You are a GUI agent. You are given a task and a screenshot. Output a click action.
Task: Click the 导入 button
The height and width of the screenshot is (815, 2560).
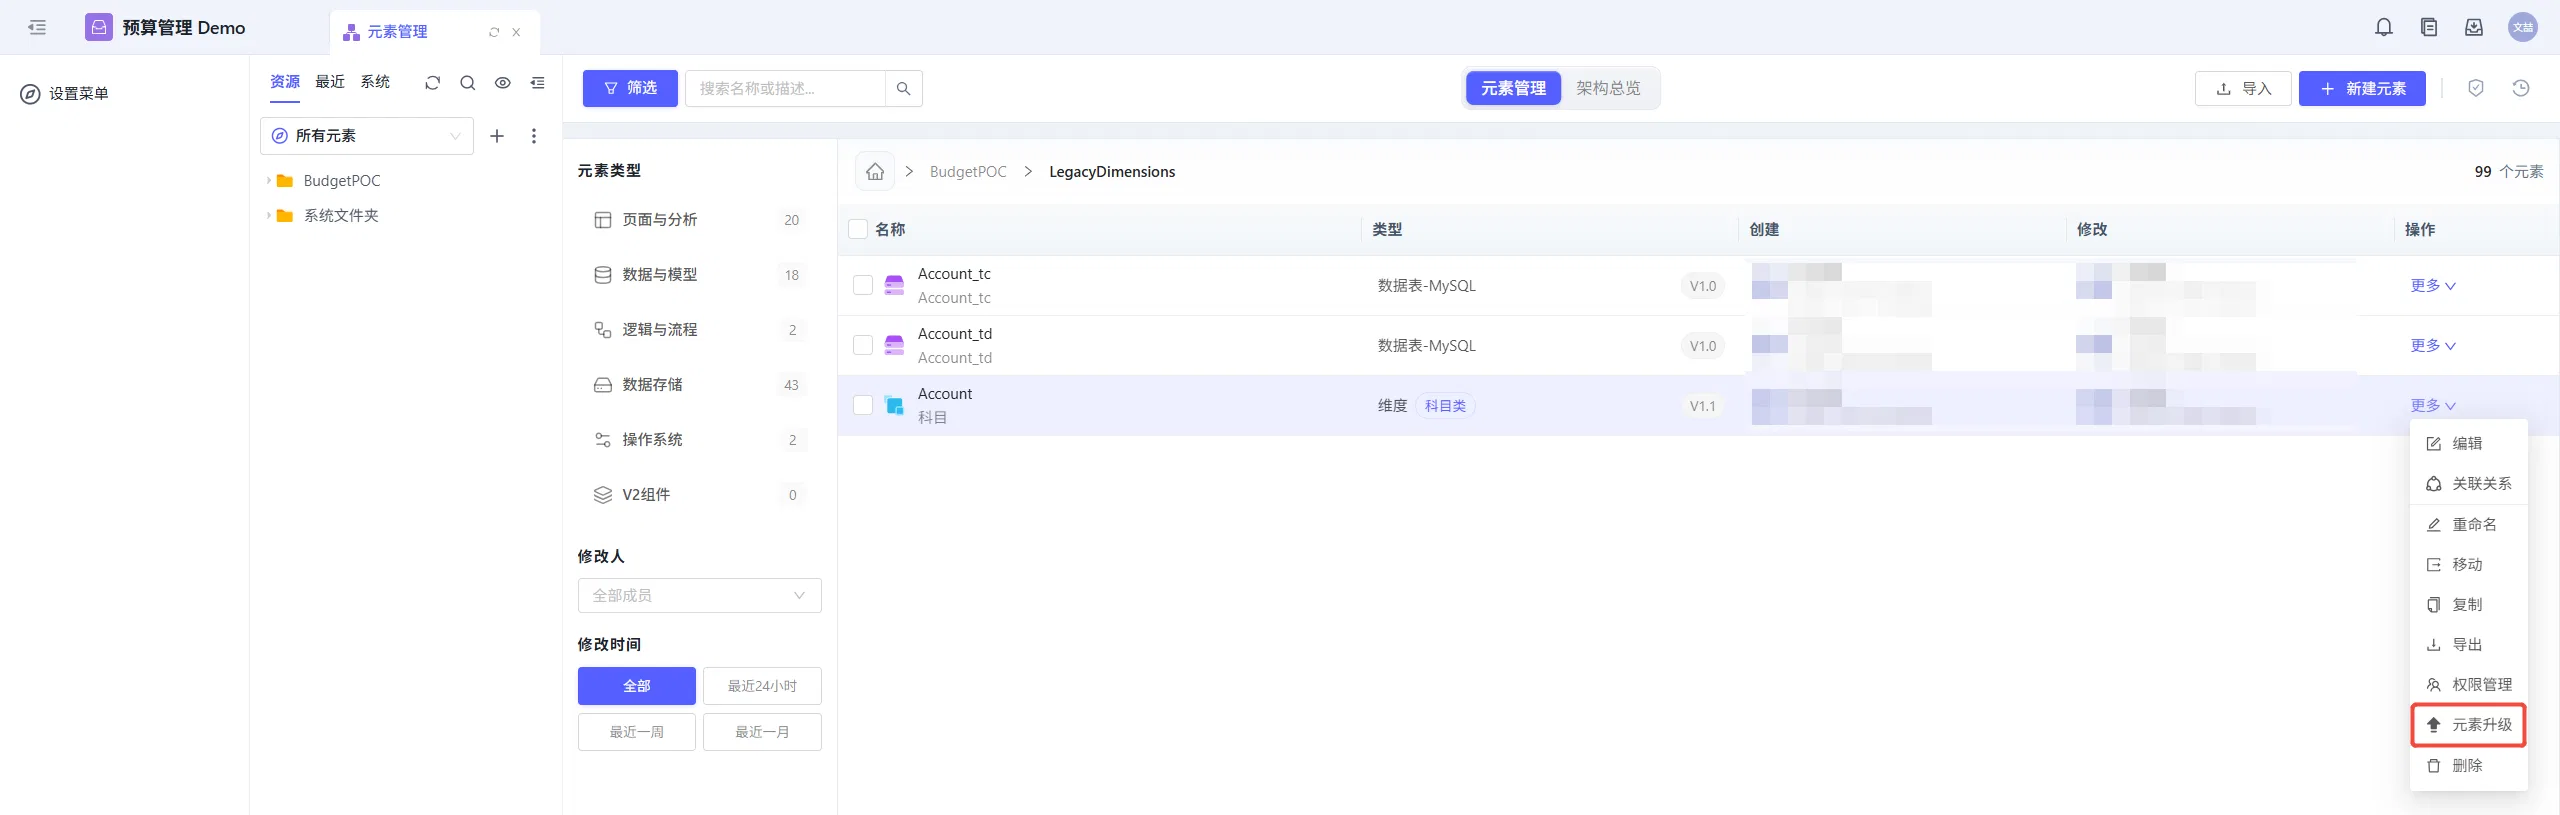click(x=2243, y=89)
